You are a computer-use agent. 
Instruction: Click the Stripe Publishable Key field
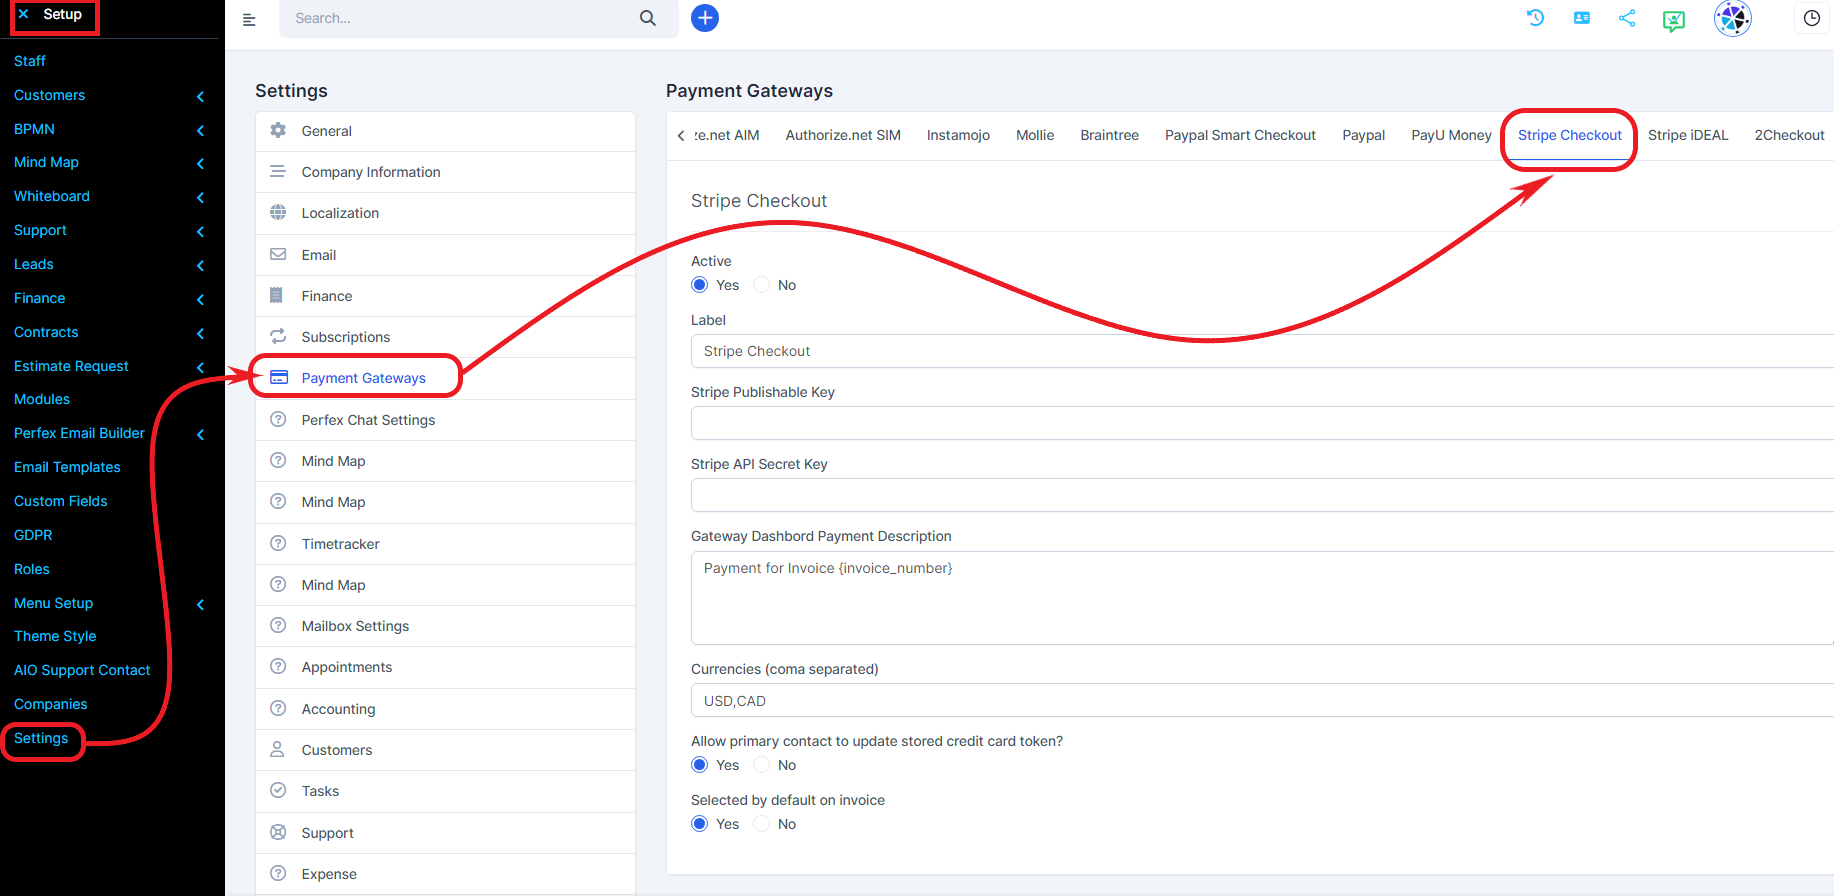[x=1262, y=423]
